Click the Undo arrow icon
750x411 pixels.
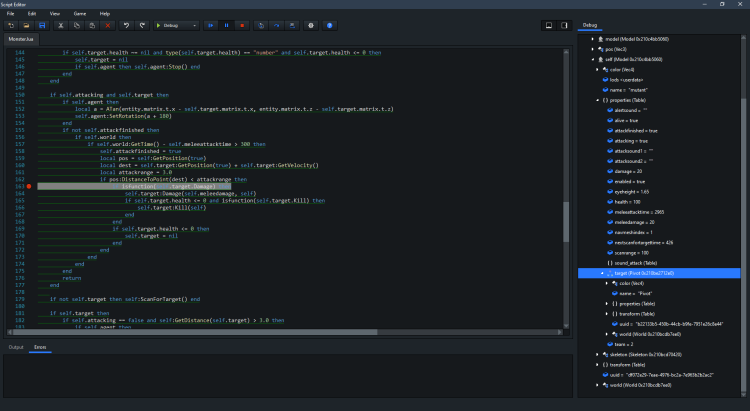tap(125, 25)
